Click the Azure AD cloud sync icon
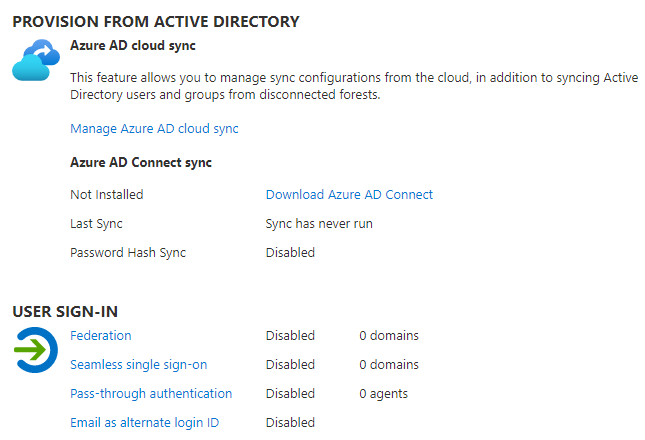 pos(36,60)
